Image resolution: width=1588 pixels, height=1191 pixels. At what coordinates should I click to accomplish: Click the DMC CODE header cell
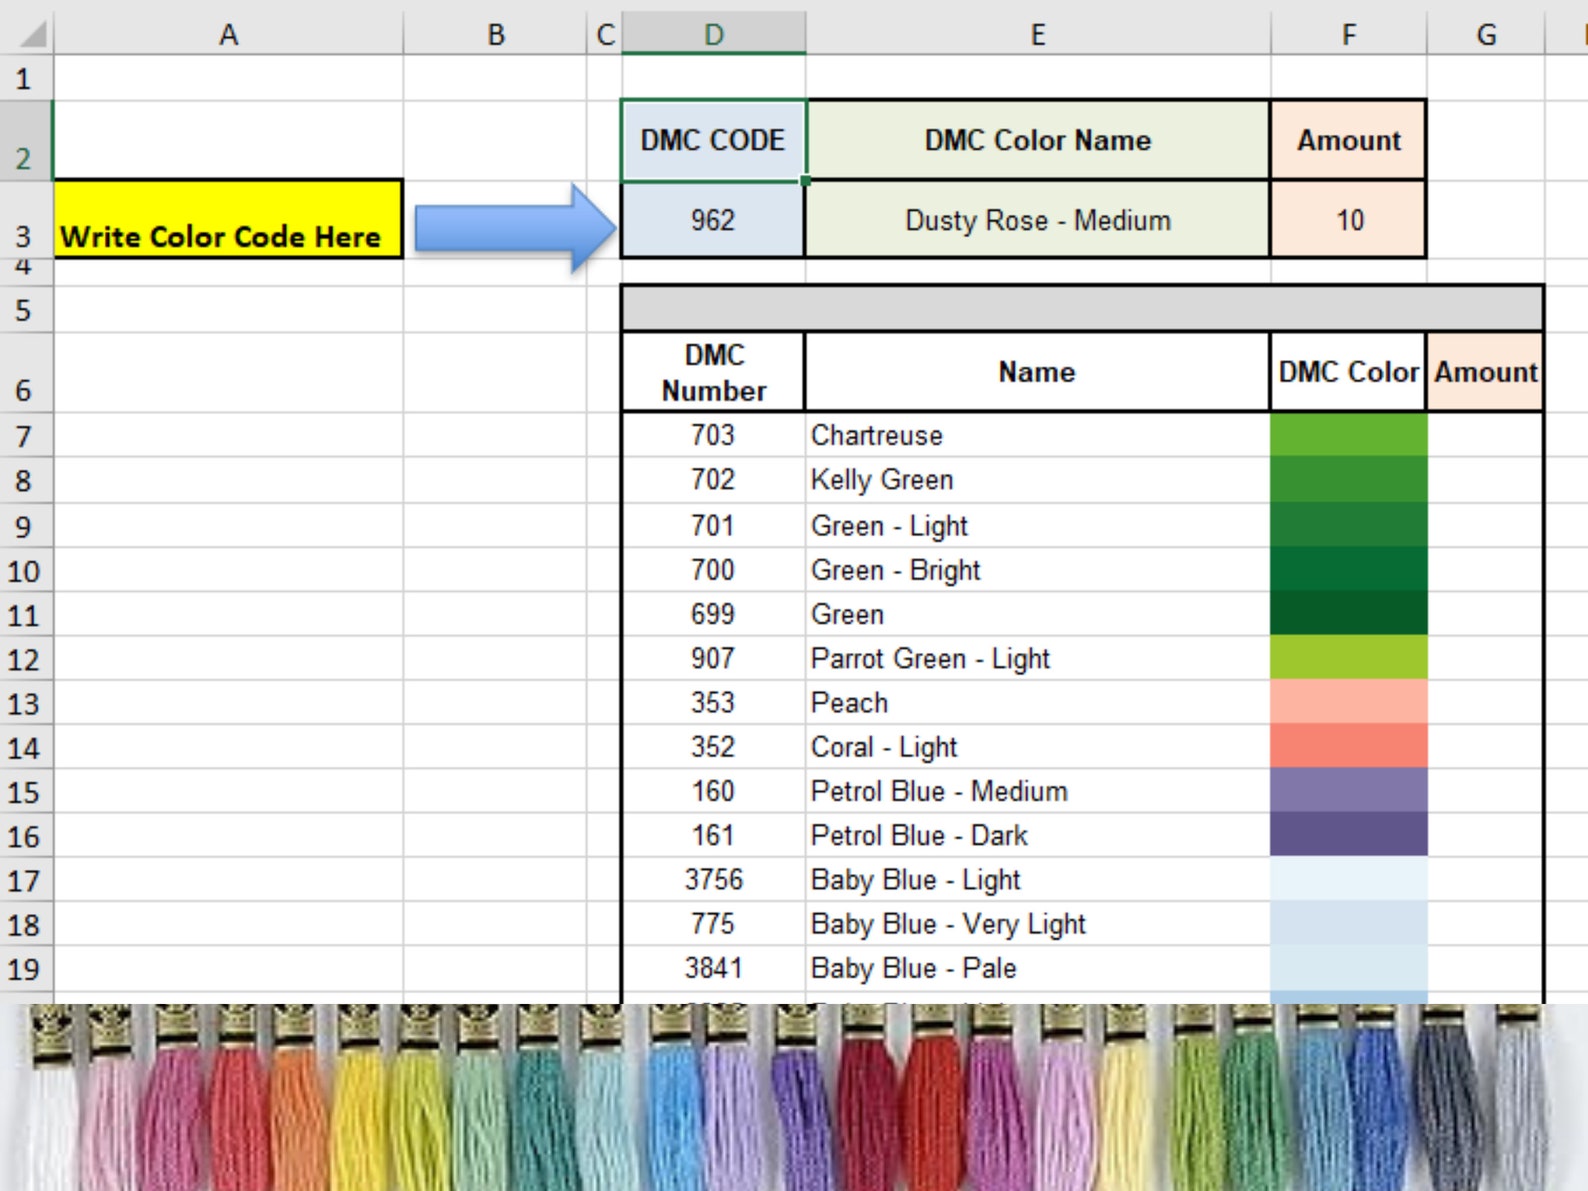(x=713, y=140)
